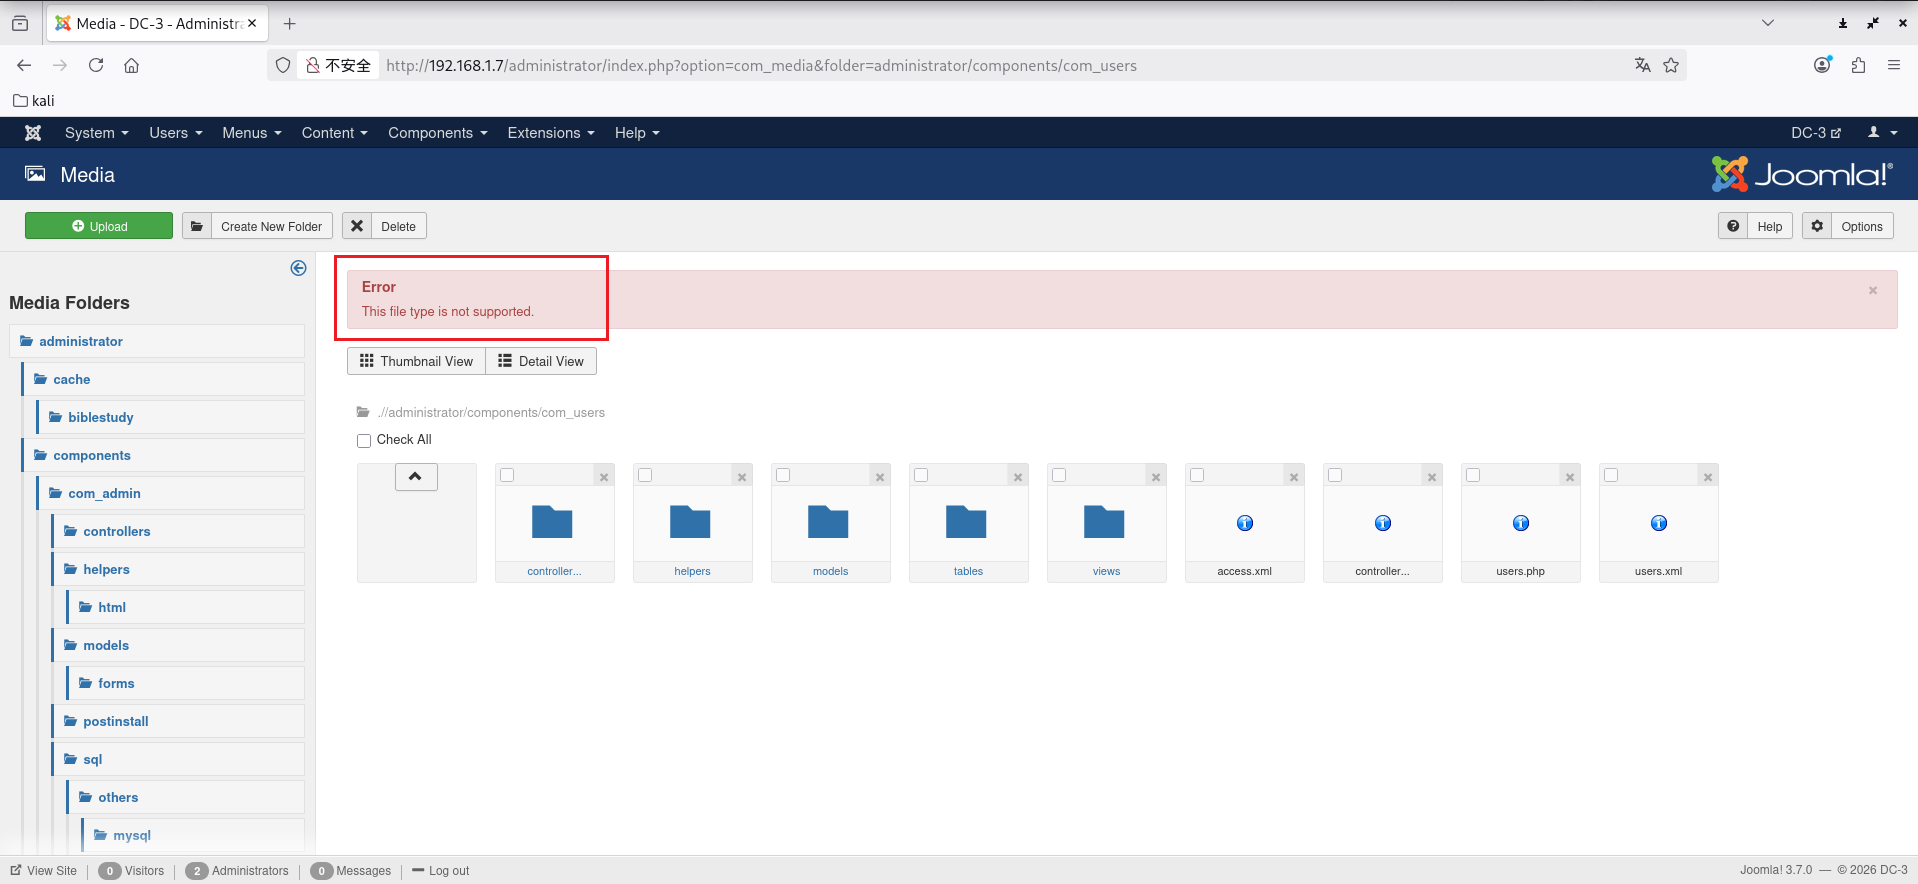Open the models folder thumbnail icon
Image resolution: width=1918 pixels, height=884 pixels.
[829, 522]
